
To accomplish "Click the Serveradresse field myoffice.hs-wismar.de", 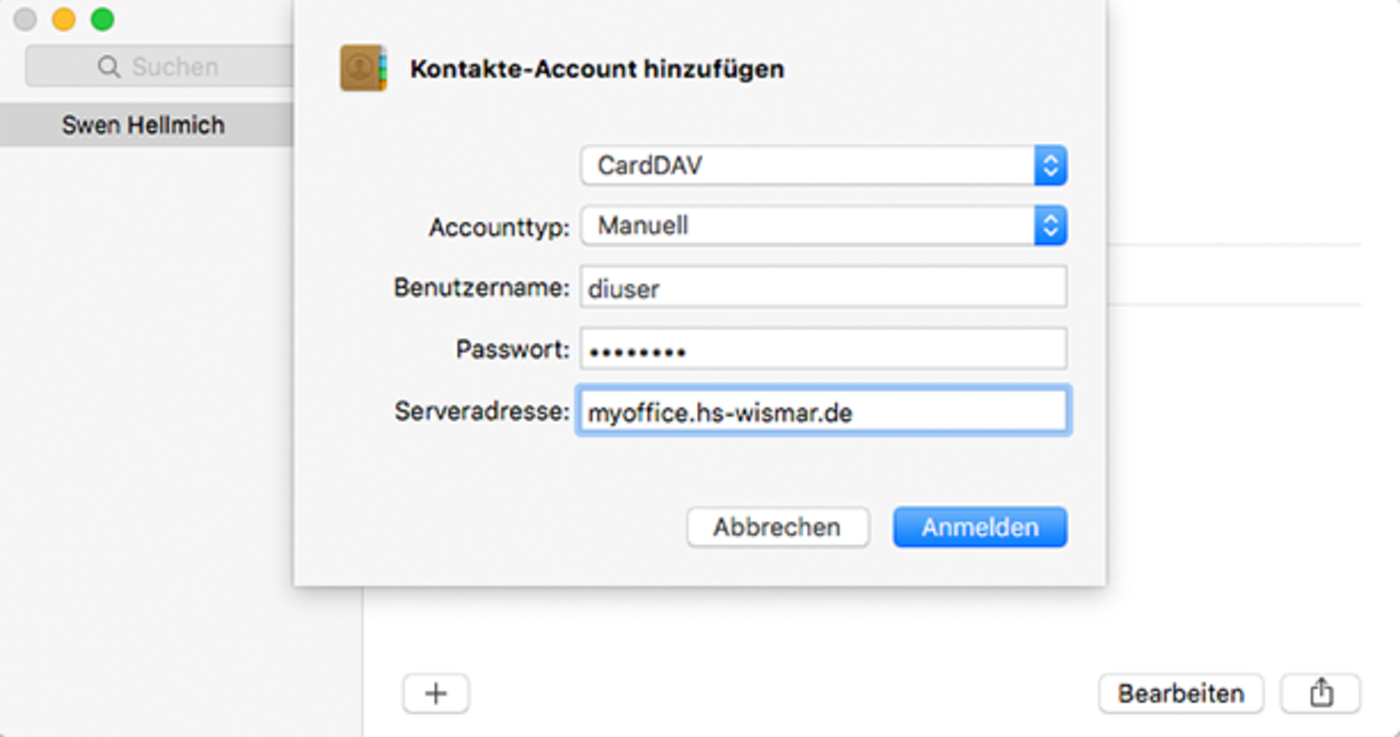I will (x=823, y=411).
